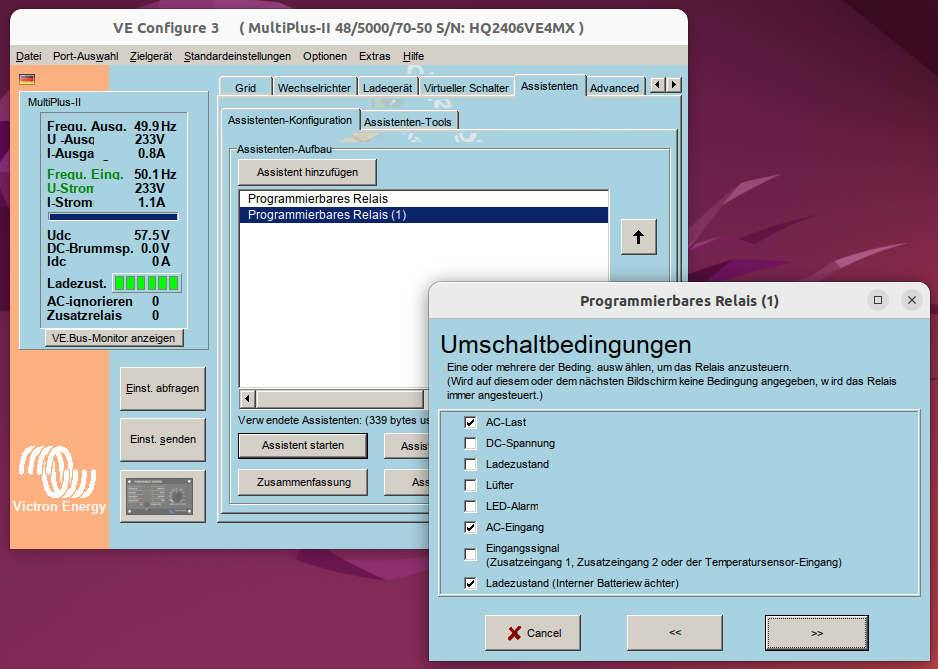Uncheck the AC-Last checkbox

(471, 422)
